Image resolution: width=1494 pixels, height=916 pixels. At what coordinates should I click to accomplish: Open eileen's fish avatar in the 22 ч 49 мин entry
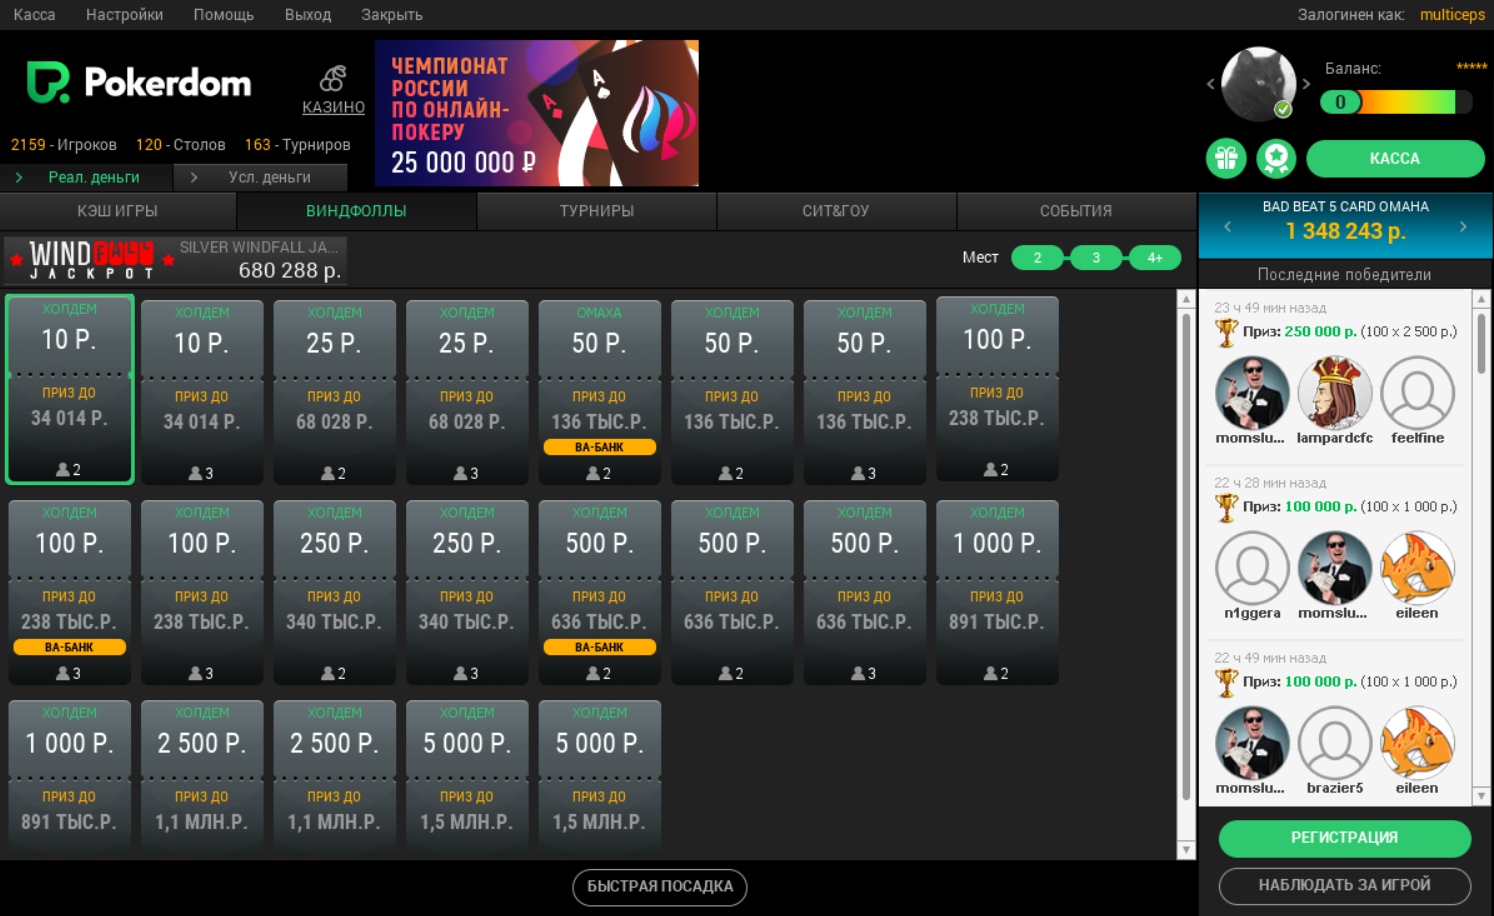tap(1417, 743)
